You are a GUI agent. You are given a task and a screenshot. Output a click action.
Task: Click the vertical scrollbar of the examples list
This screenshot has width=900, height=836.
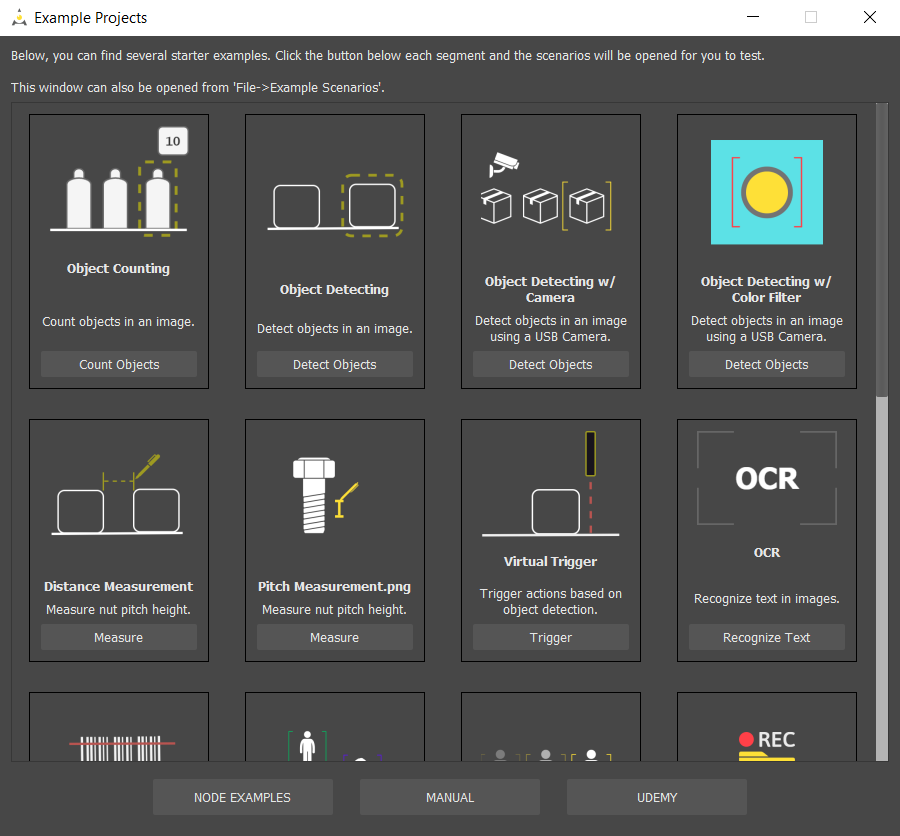tap(881, 250)
